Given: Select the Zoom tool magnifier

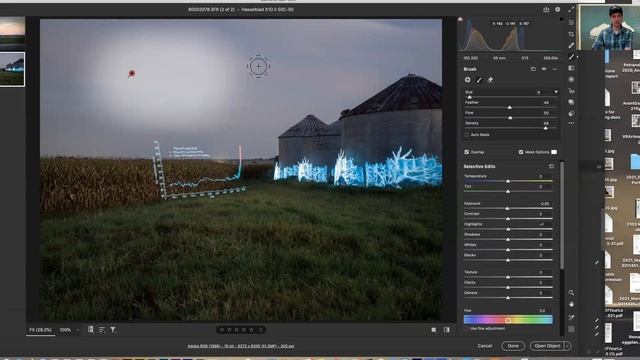Looking at the screenshot, I should (571, 293).
